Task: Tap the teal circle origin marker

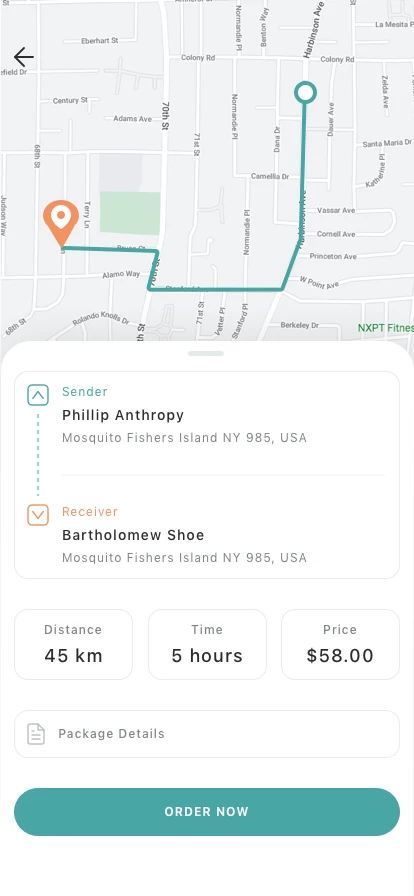Action: (305, 93)
